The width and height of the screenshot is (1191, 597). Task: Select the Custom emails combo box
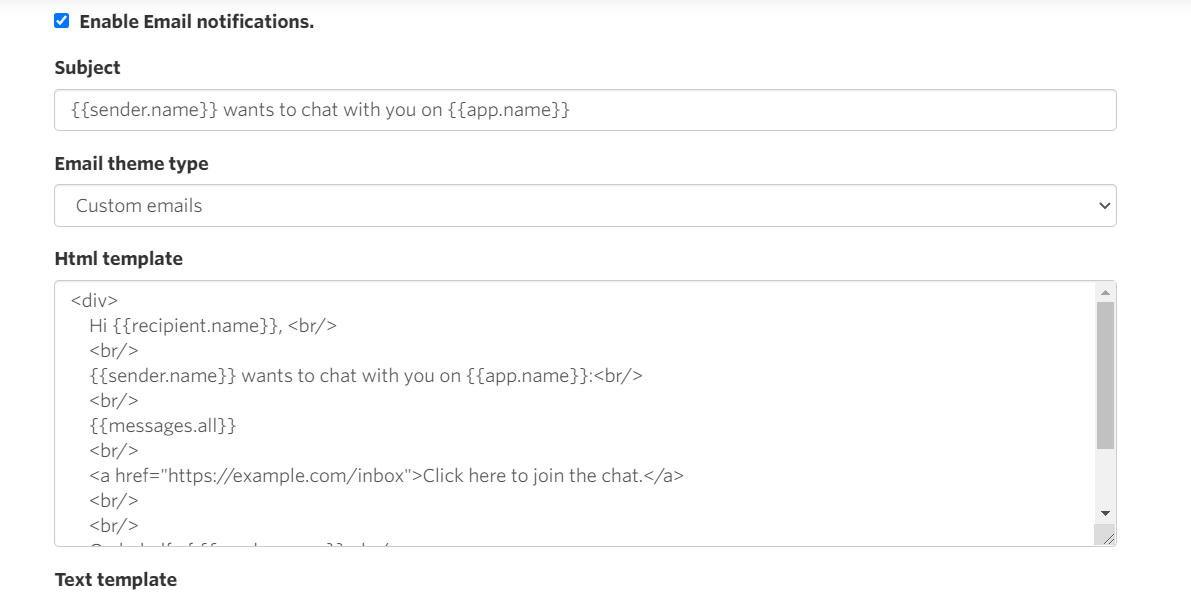(x=585, y=205)
